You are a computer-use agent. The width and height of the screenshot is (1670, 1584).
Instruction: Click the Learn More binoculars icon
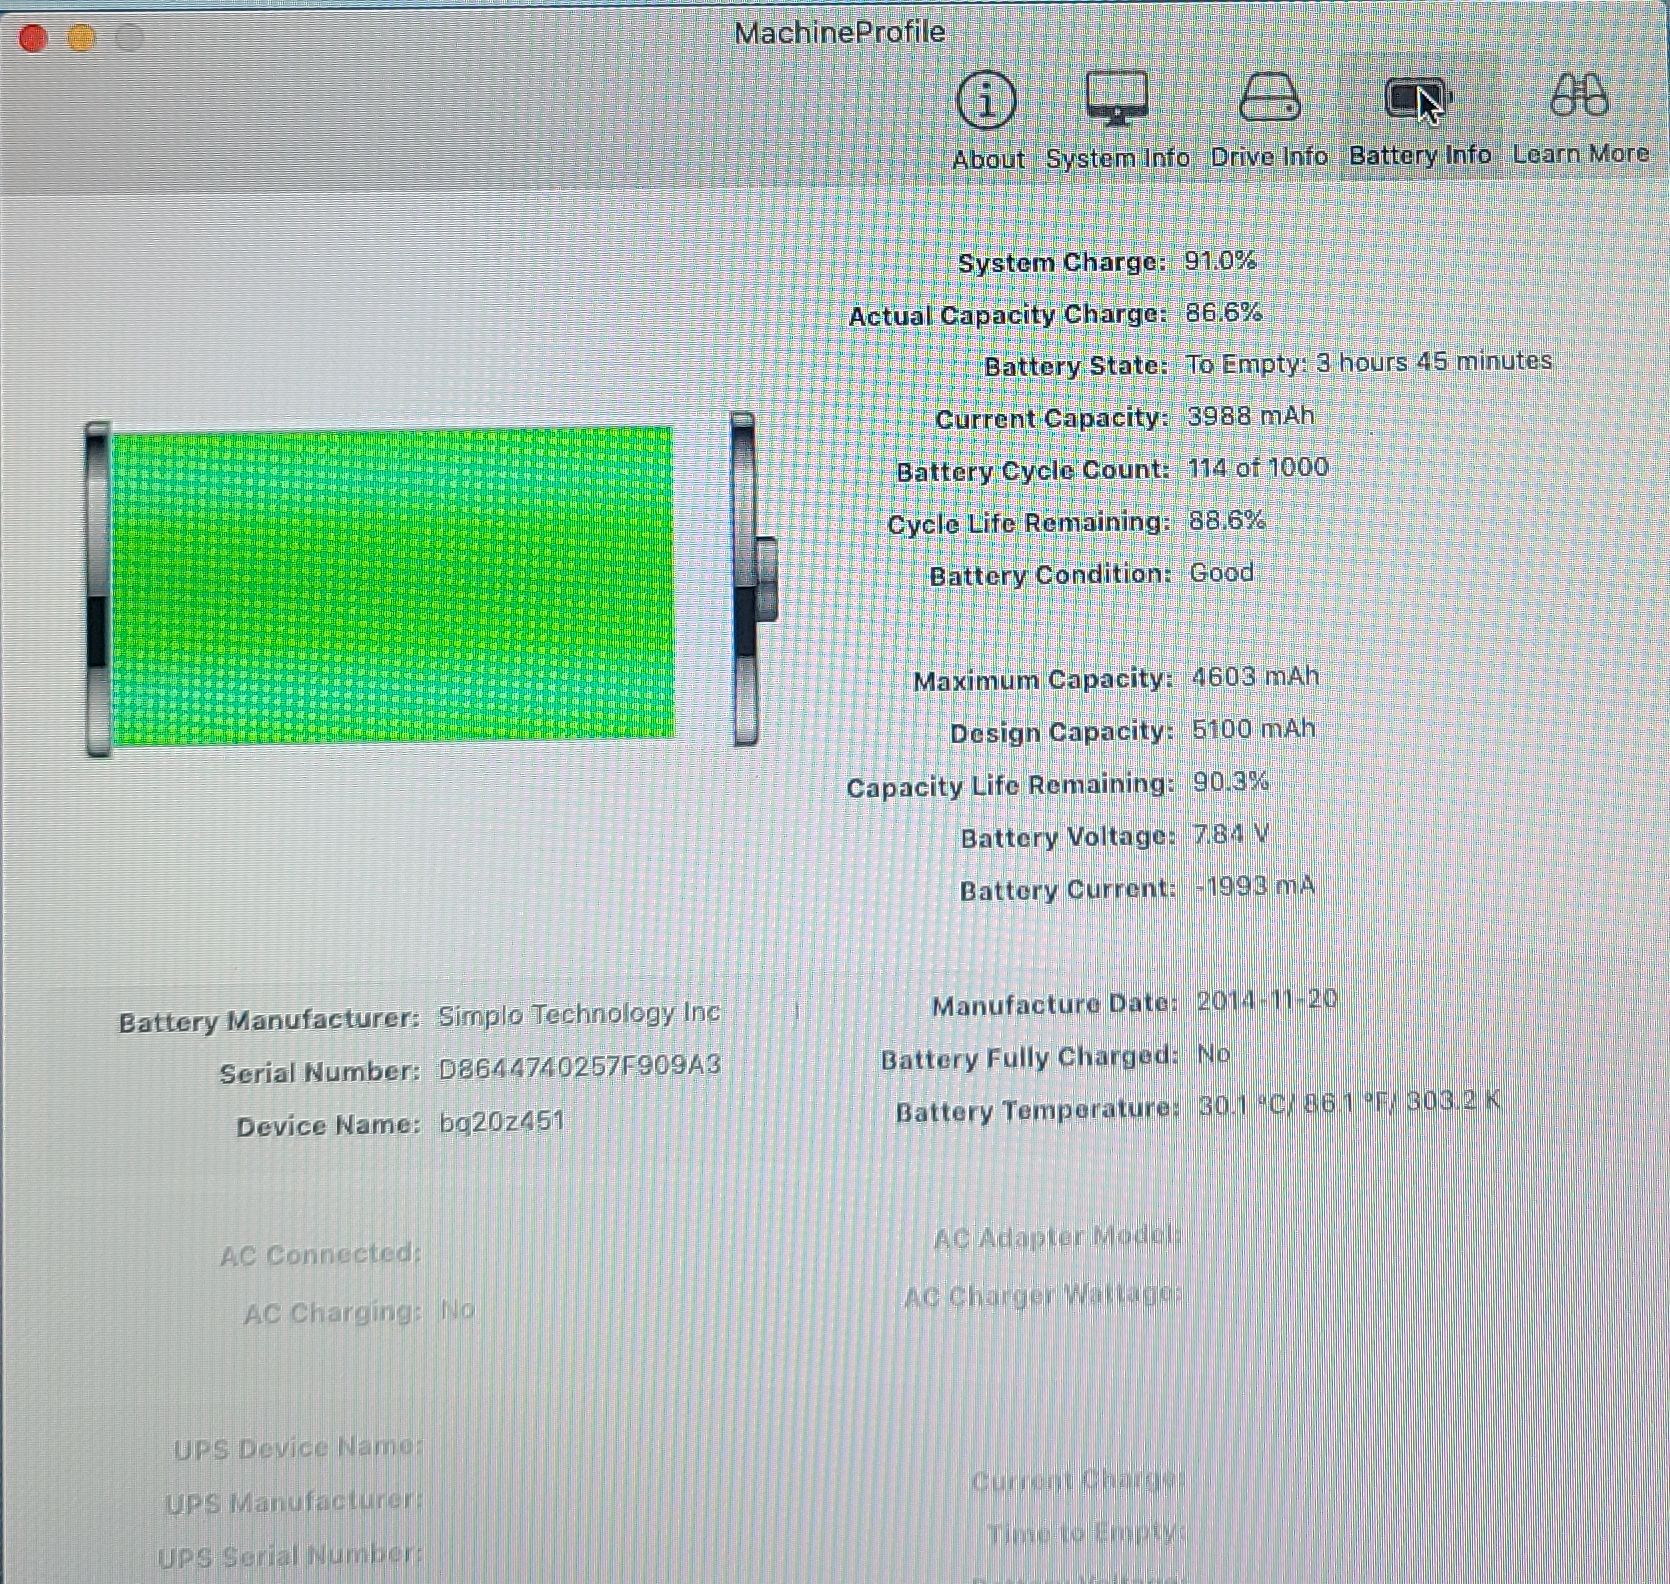pos(1578,97)
